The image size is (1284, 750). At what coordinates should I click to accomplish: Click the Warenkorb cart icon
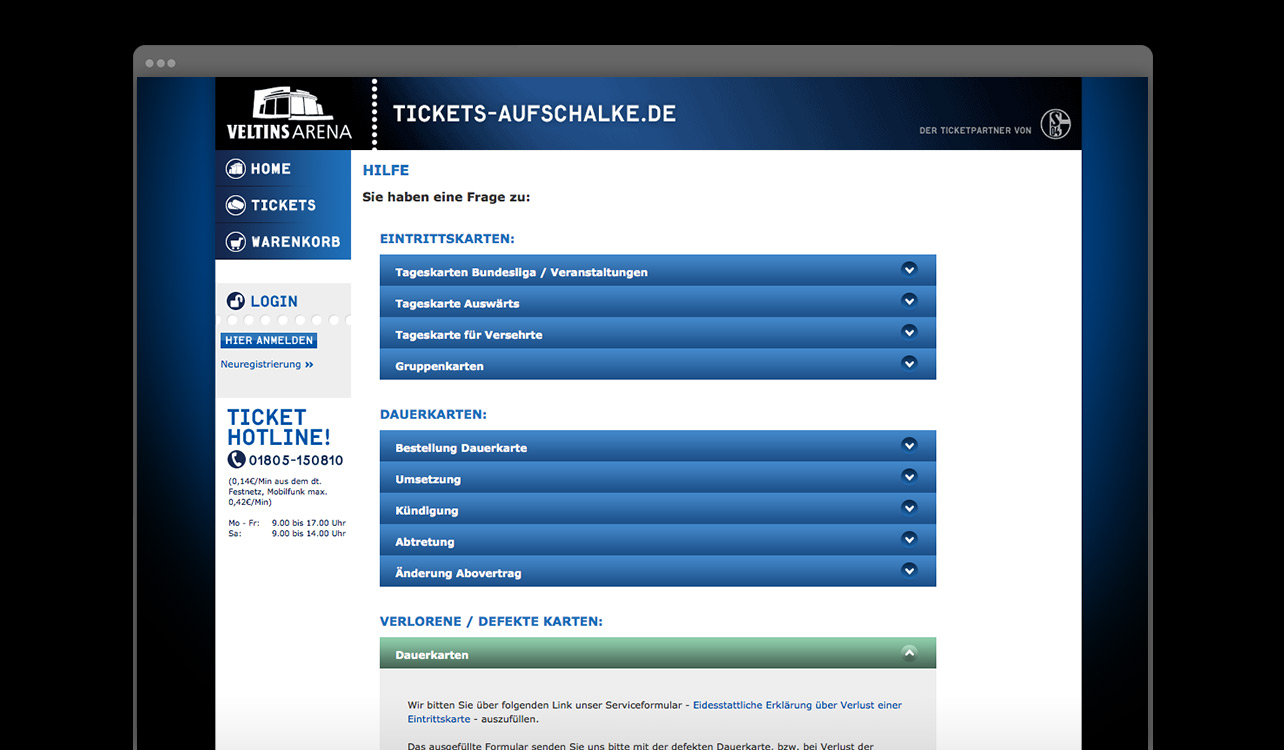(236, 241)
